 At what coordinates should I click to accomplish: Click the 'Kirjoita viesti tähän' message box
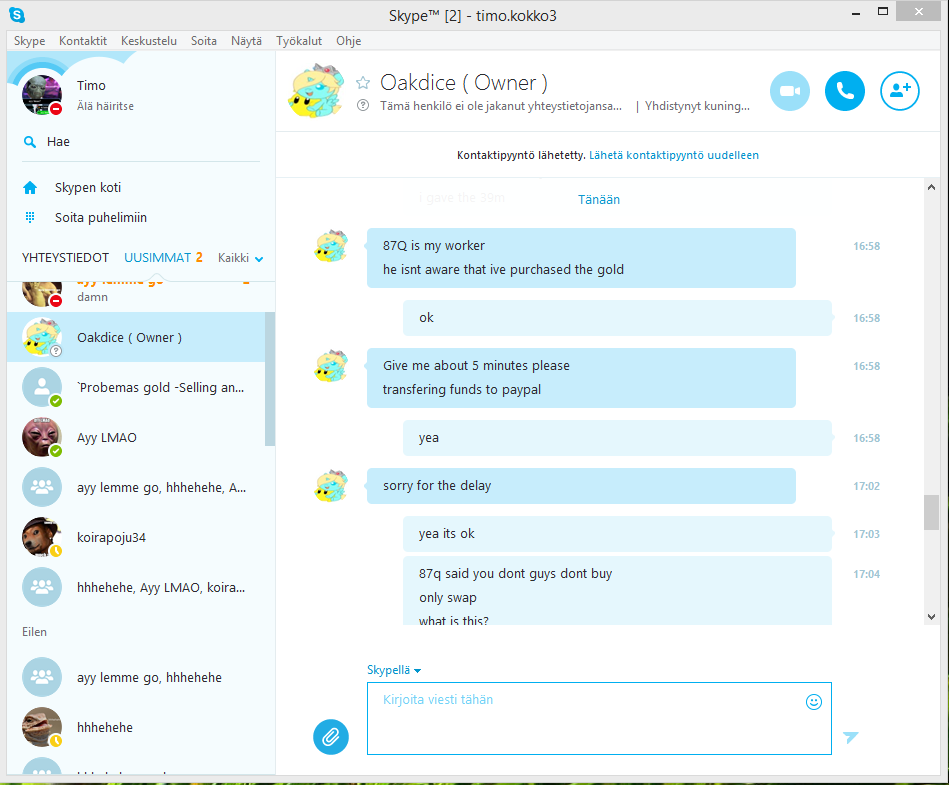[x=599, y=718]
